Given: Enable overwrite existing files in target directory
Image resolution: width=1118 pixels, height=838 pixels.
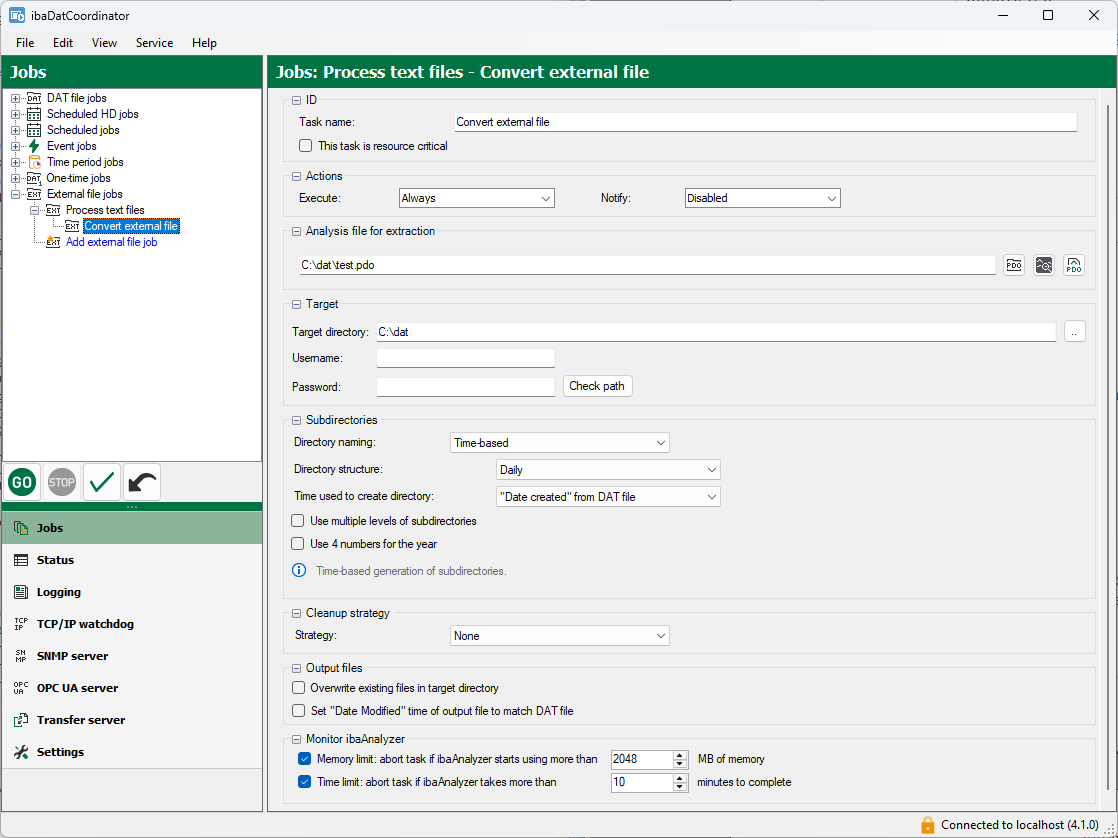Looking at the screenshot, I should coord(298,688).
